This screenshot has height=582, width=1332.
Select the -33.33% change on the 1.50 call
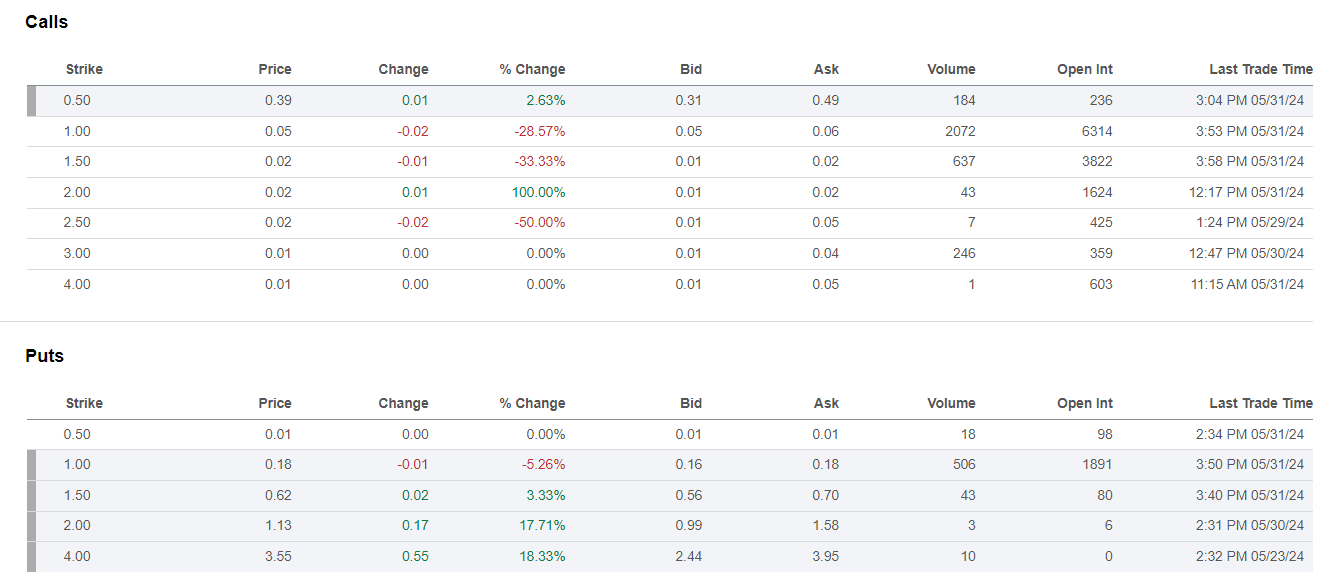pos(539,161)
